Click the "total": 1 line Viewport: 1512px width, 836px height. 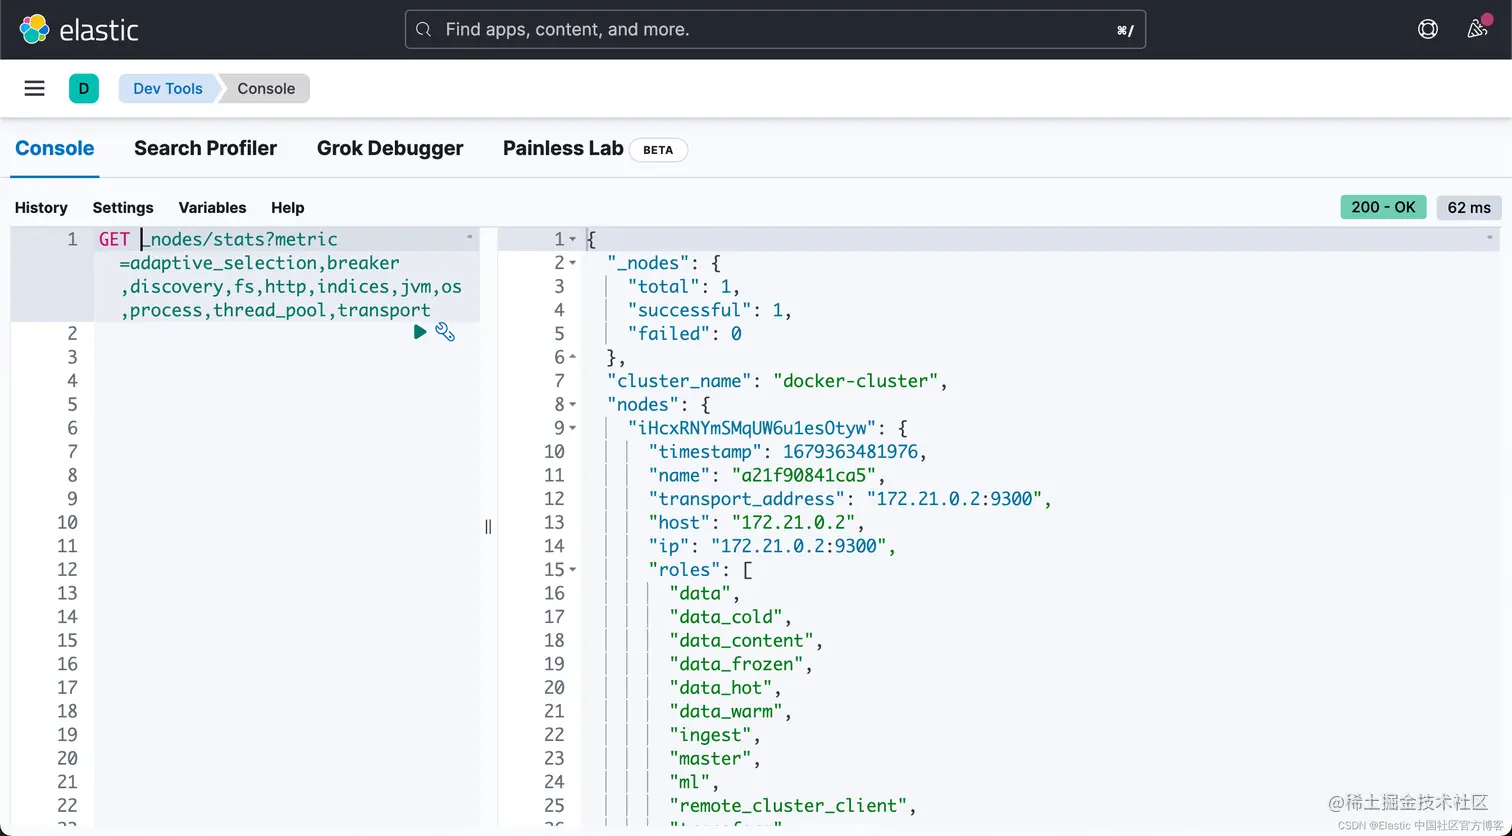683,287
